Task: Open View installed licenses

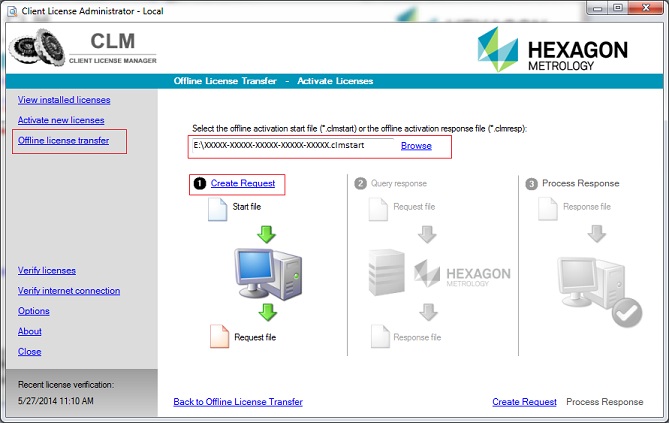Action: [x=64, y=100]
